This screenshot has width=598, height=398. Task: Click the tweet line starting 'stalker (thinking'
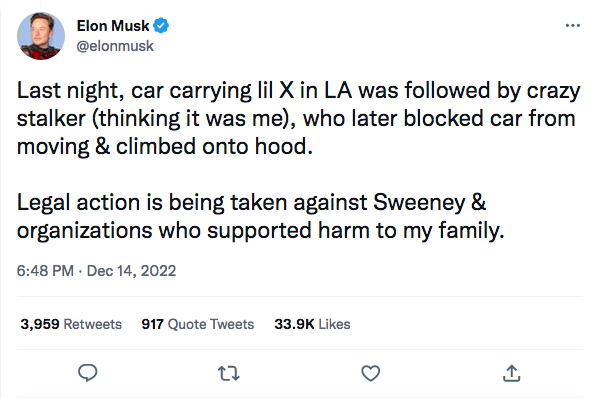(296, 119)
